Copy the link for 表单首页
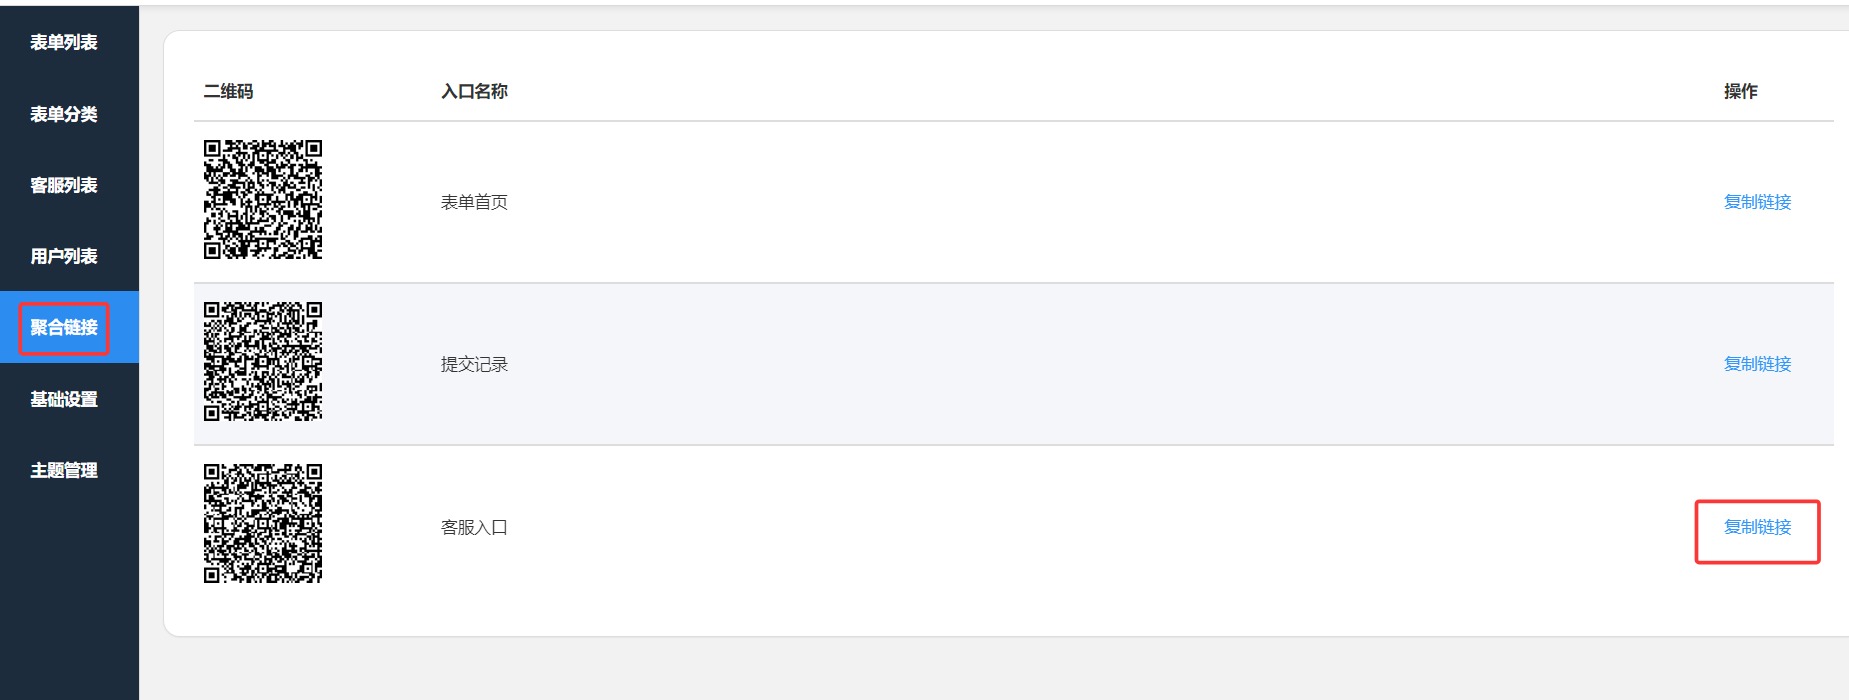Screen dimensions: 1849x700 pos(1757,202)
